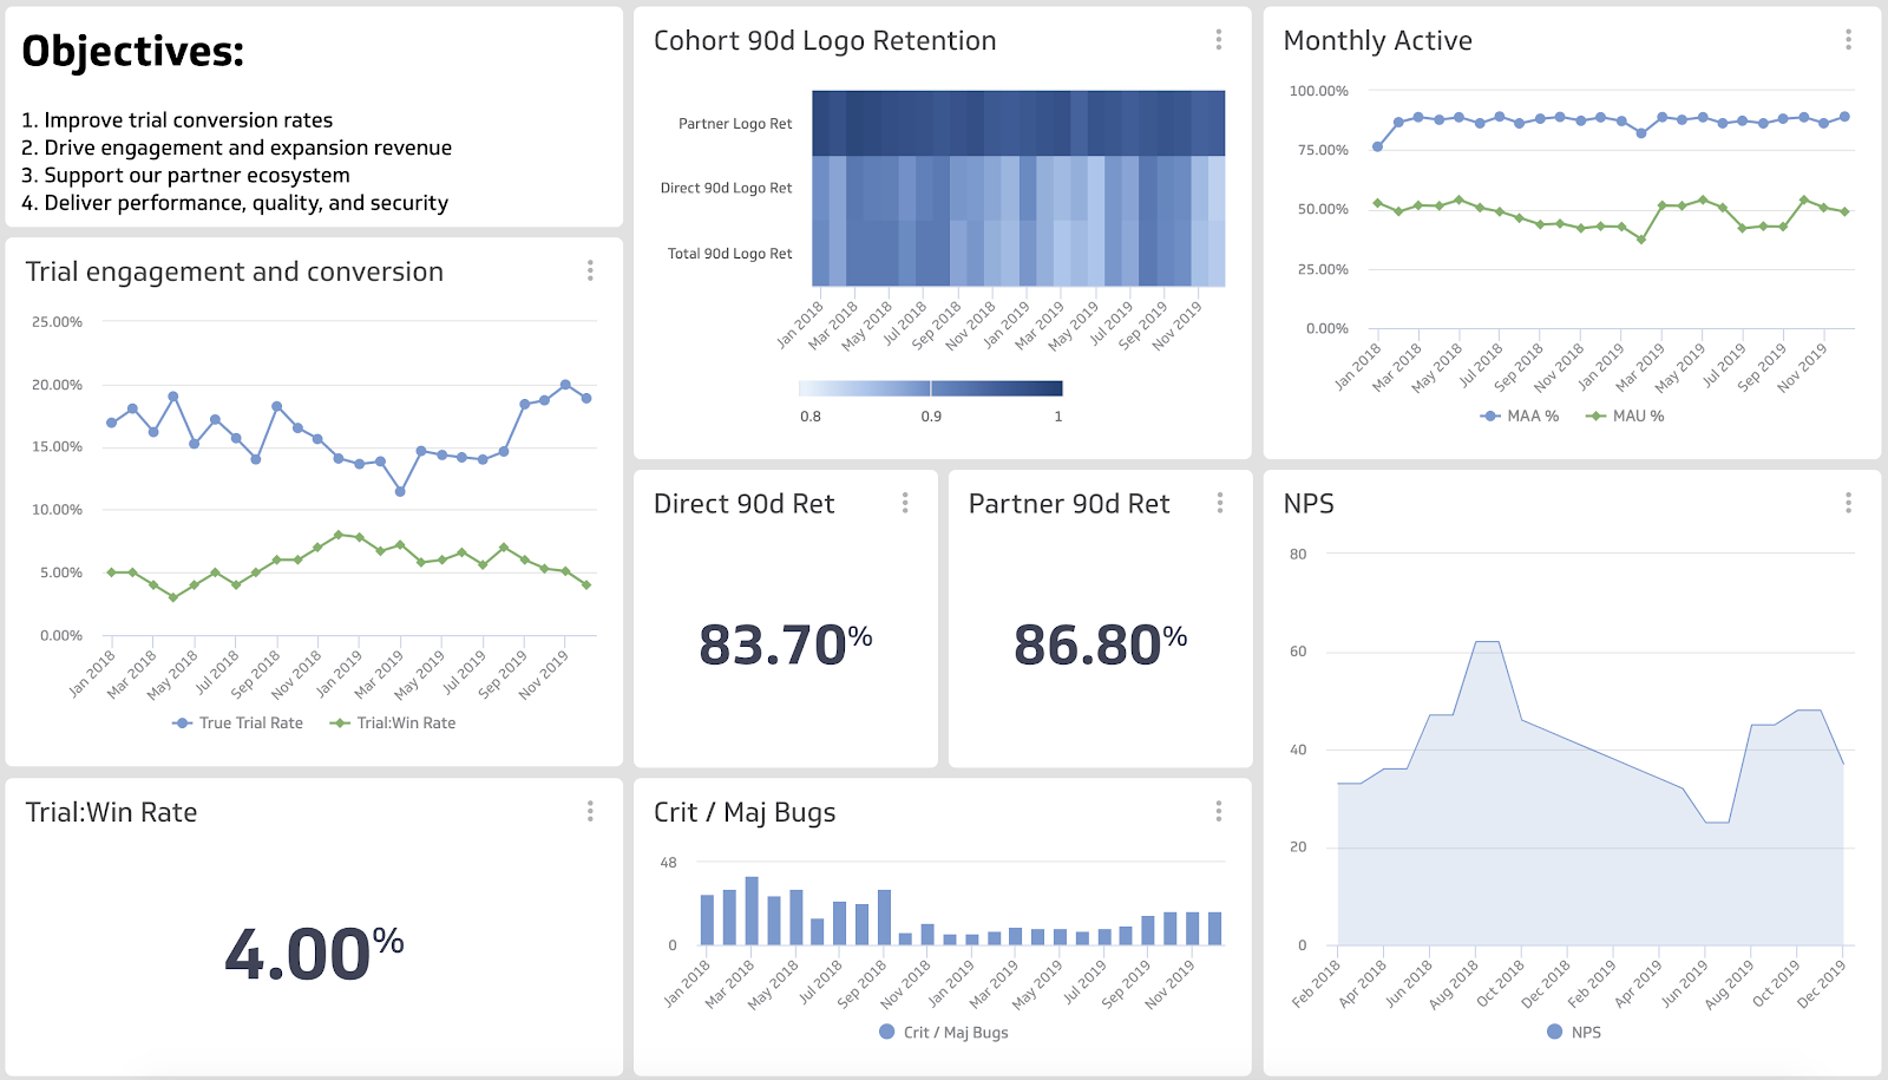Open the Monthly Active panel options menu
1888x1080 pixels.
click(x=1849, y=40)
